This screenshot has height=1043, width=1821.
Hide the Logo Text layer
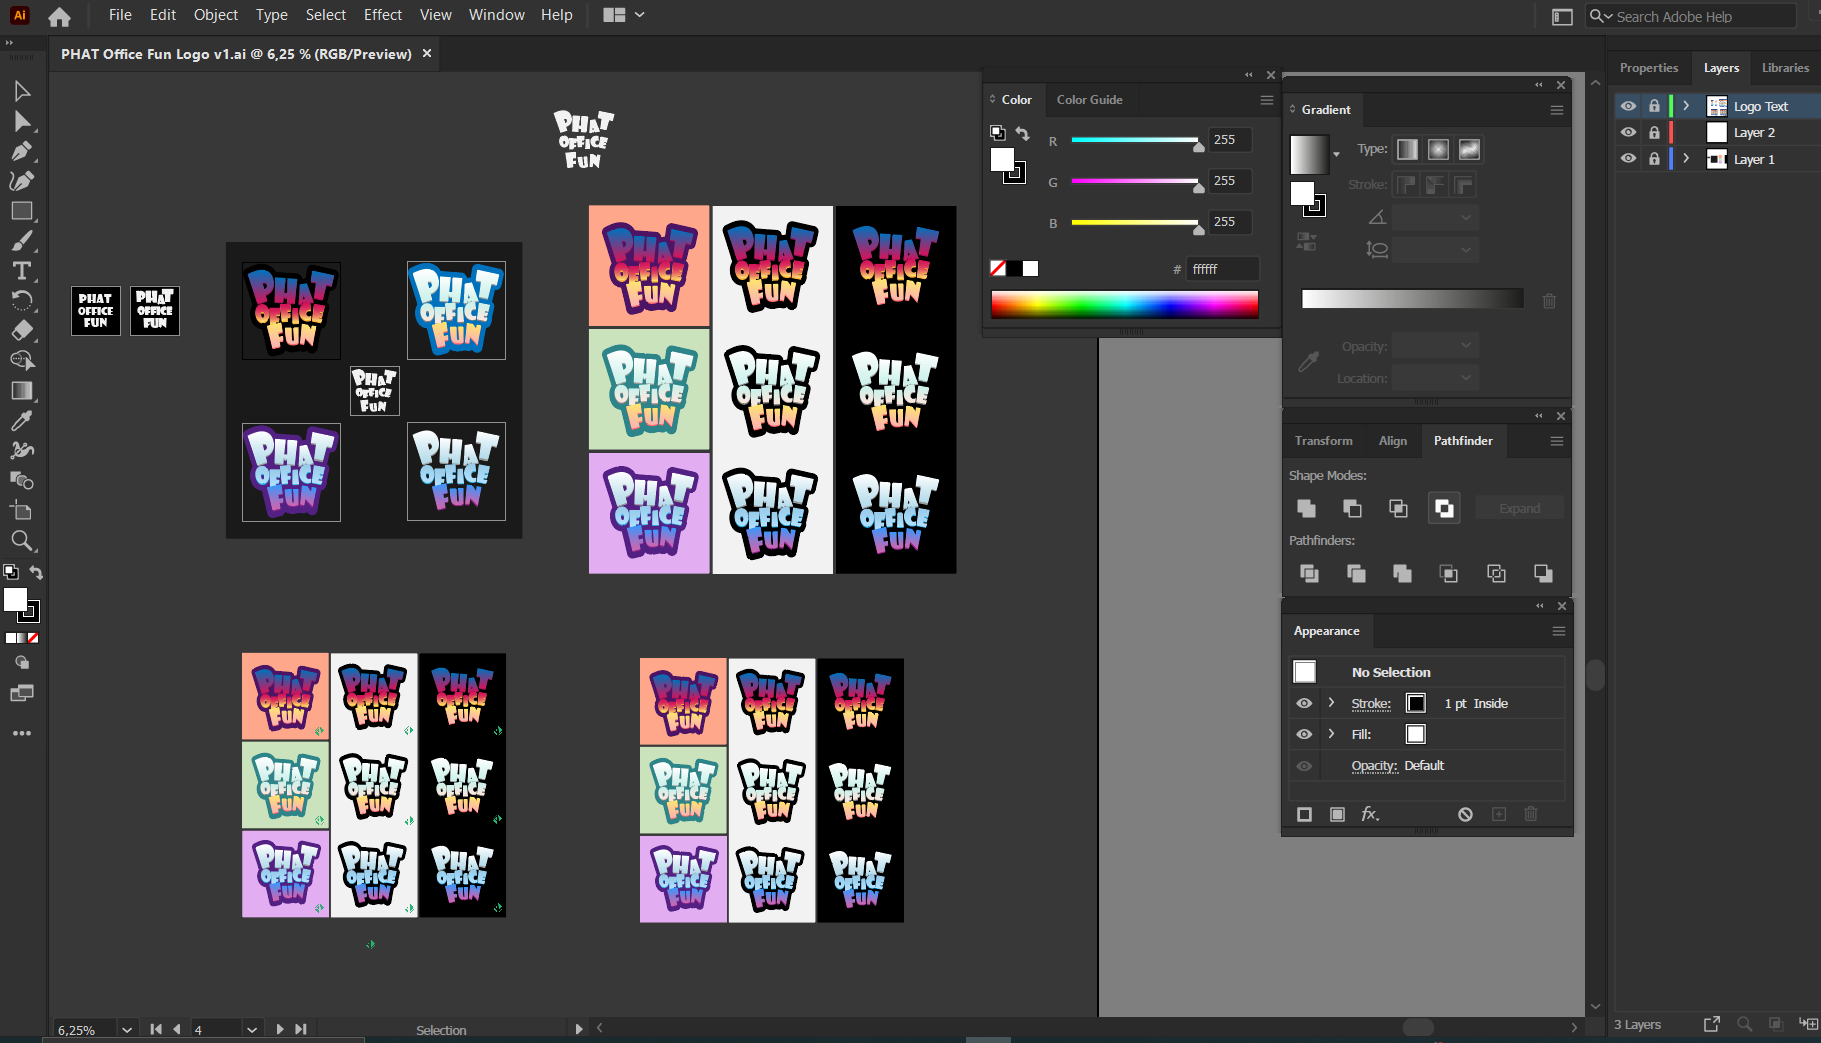point(1628,106)
